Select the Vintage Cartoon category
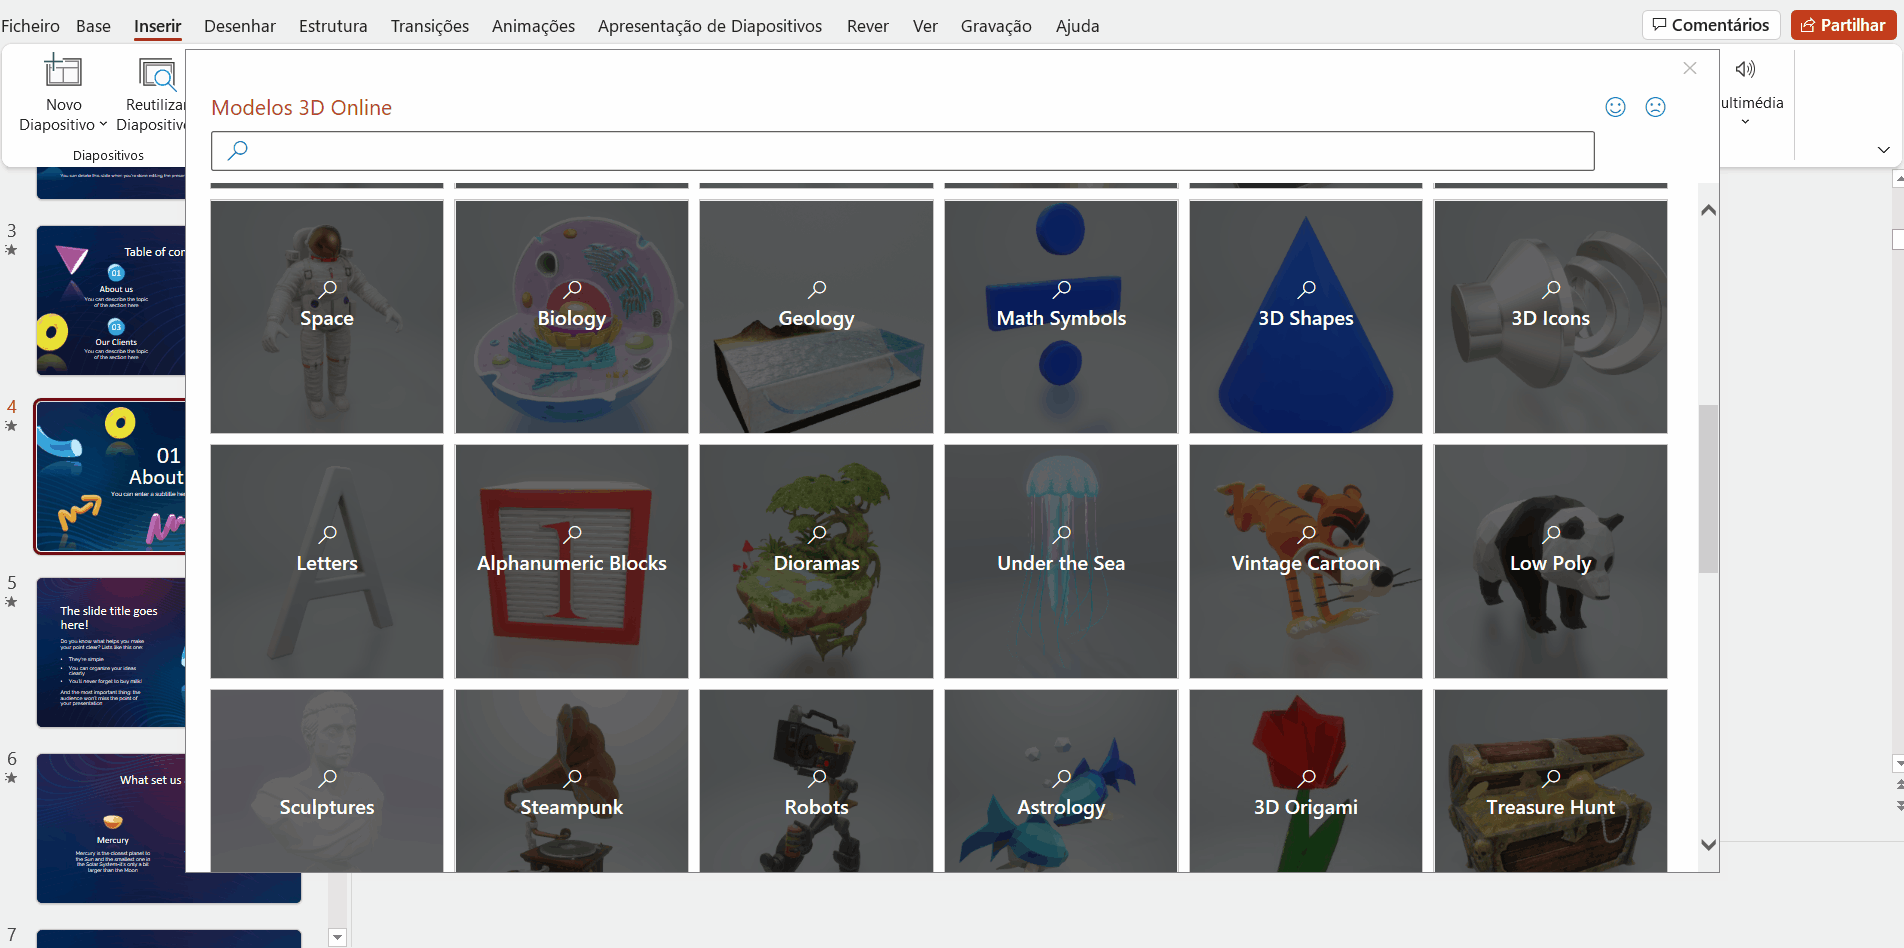The height and width of the screenshot is (948, 1904). (x=1306, y=562)
